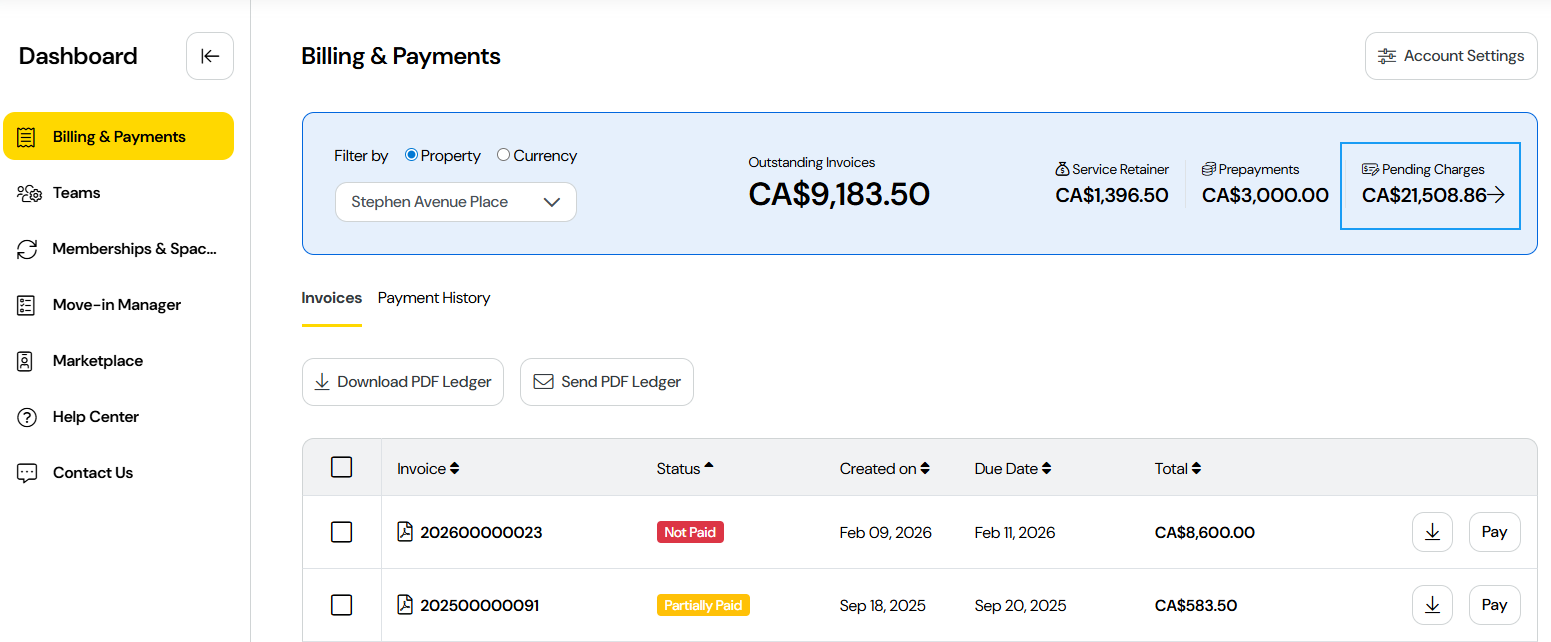Click the Billing & Payments invoice icon

(27, 137)
